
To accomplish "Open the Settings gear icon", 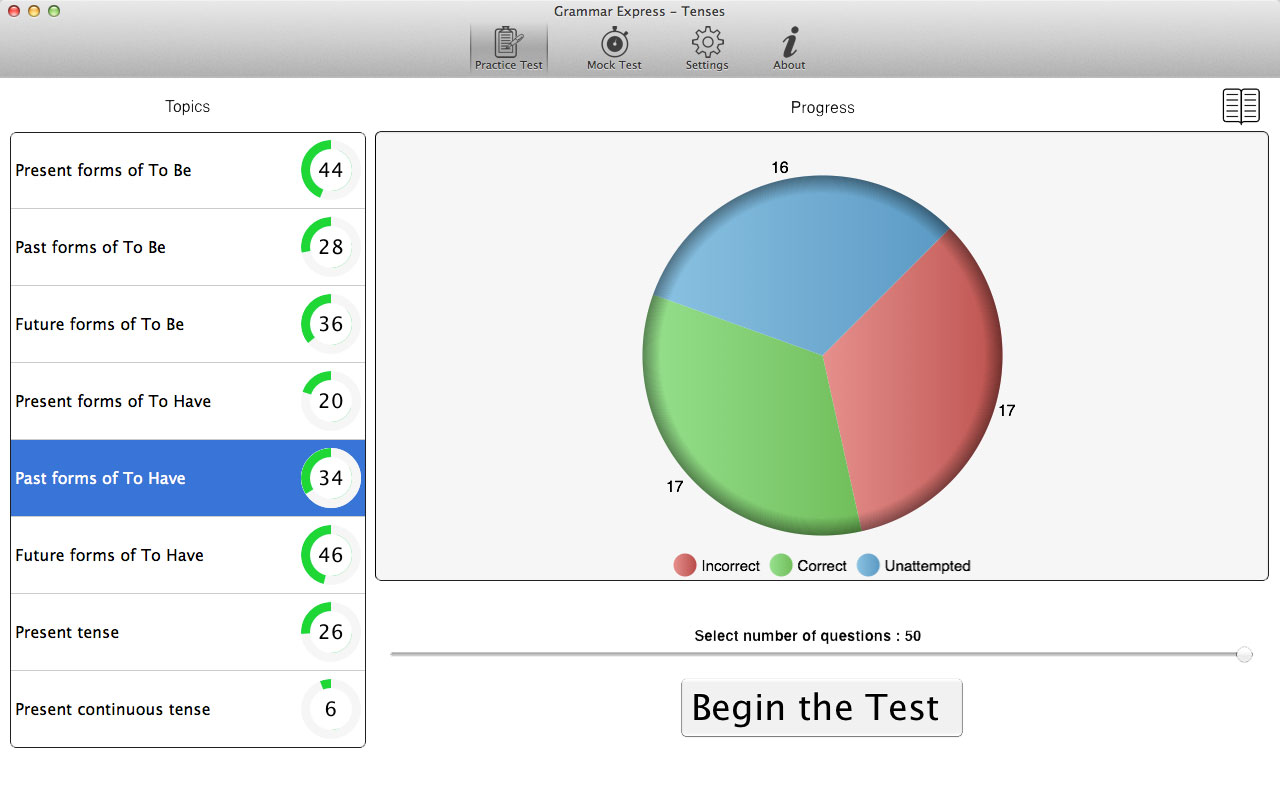I will coord(707,48).
